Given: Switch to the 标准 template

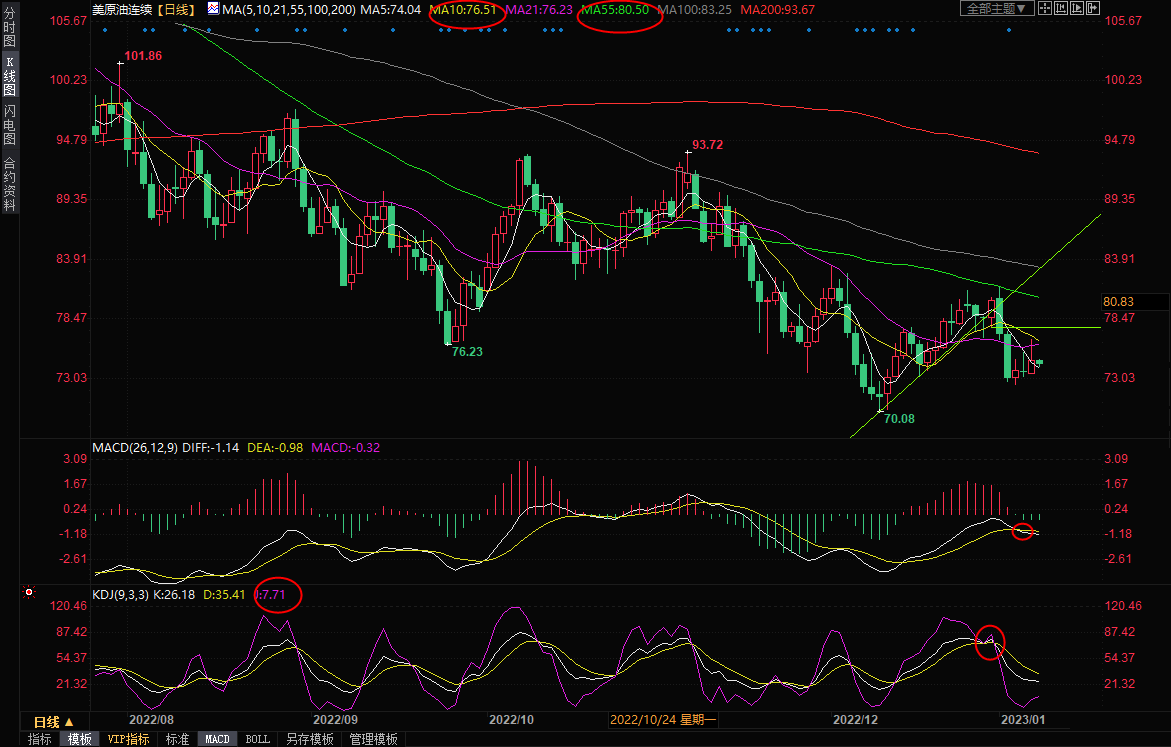Looking at the screenshot, I should click(x=177, y=739).
